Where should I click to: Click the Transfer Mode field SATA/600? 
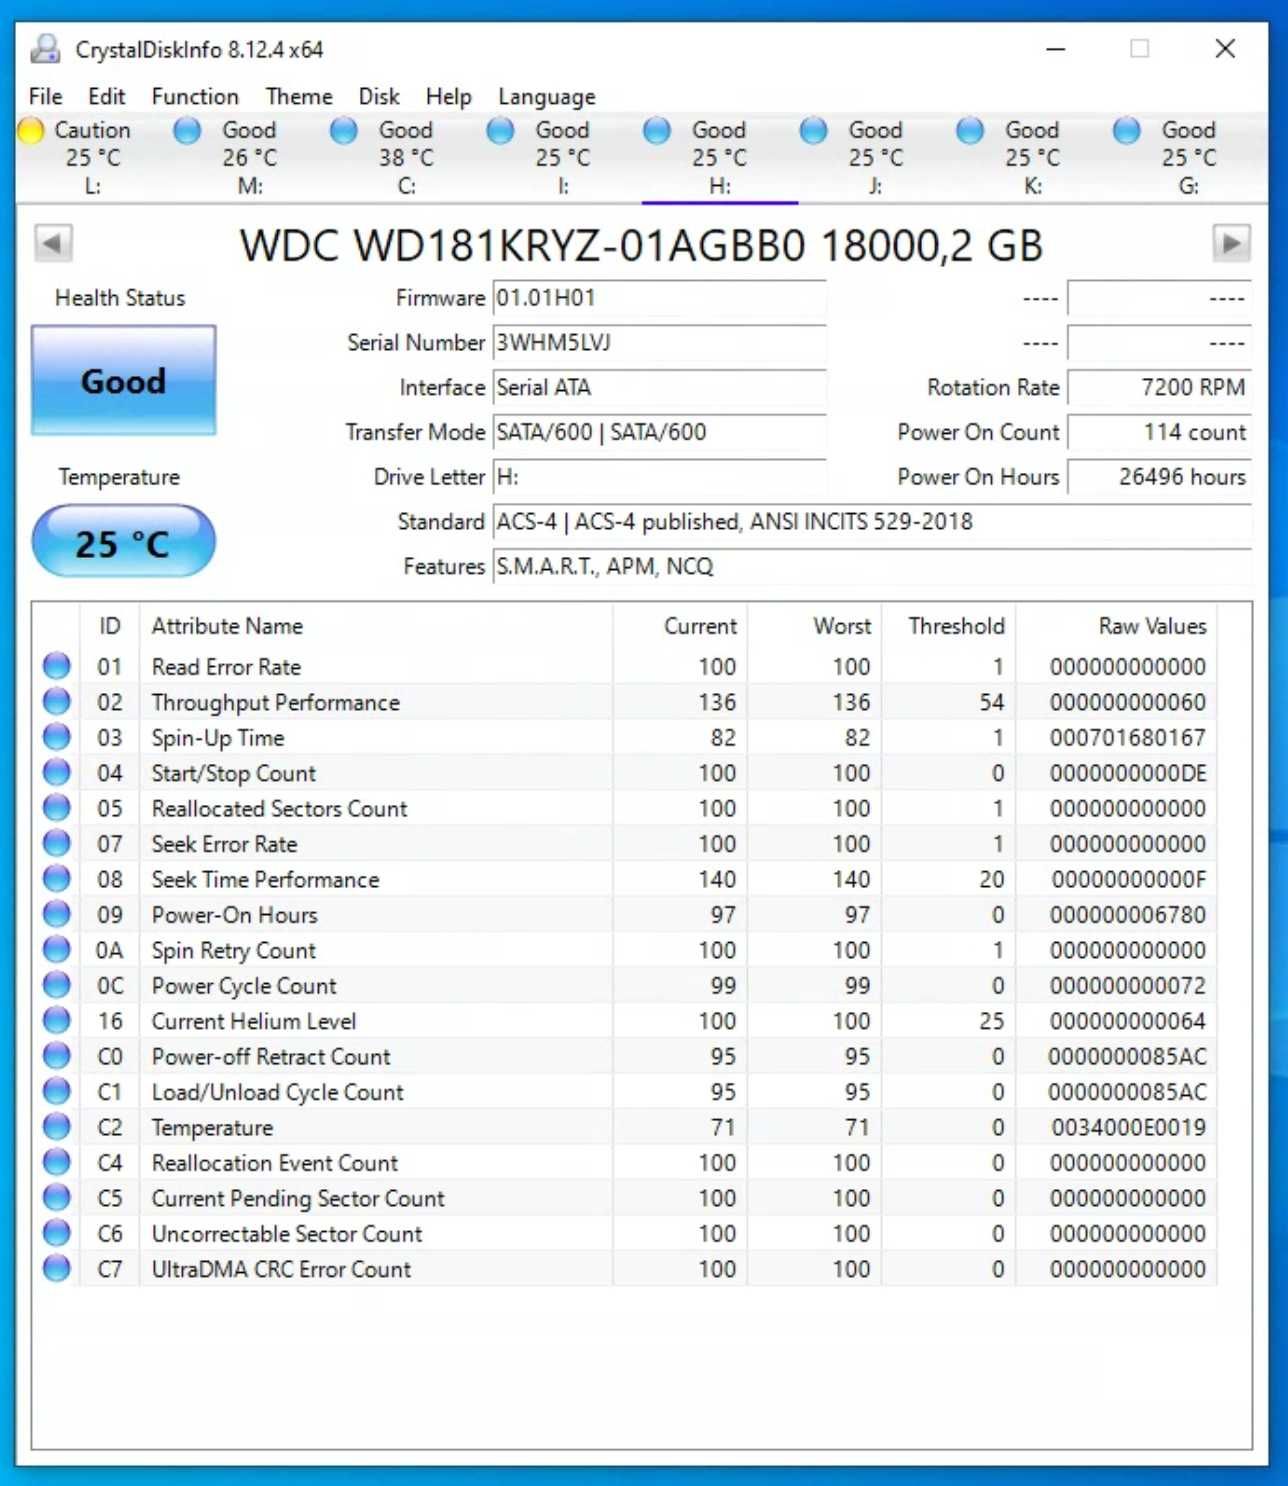659,432
